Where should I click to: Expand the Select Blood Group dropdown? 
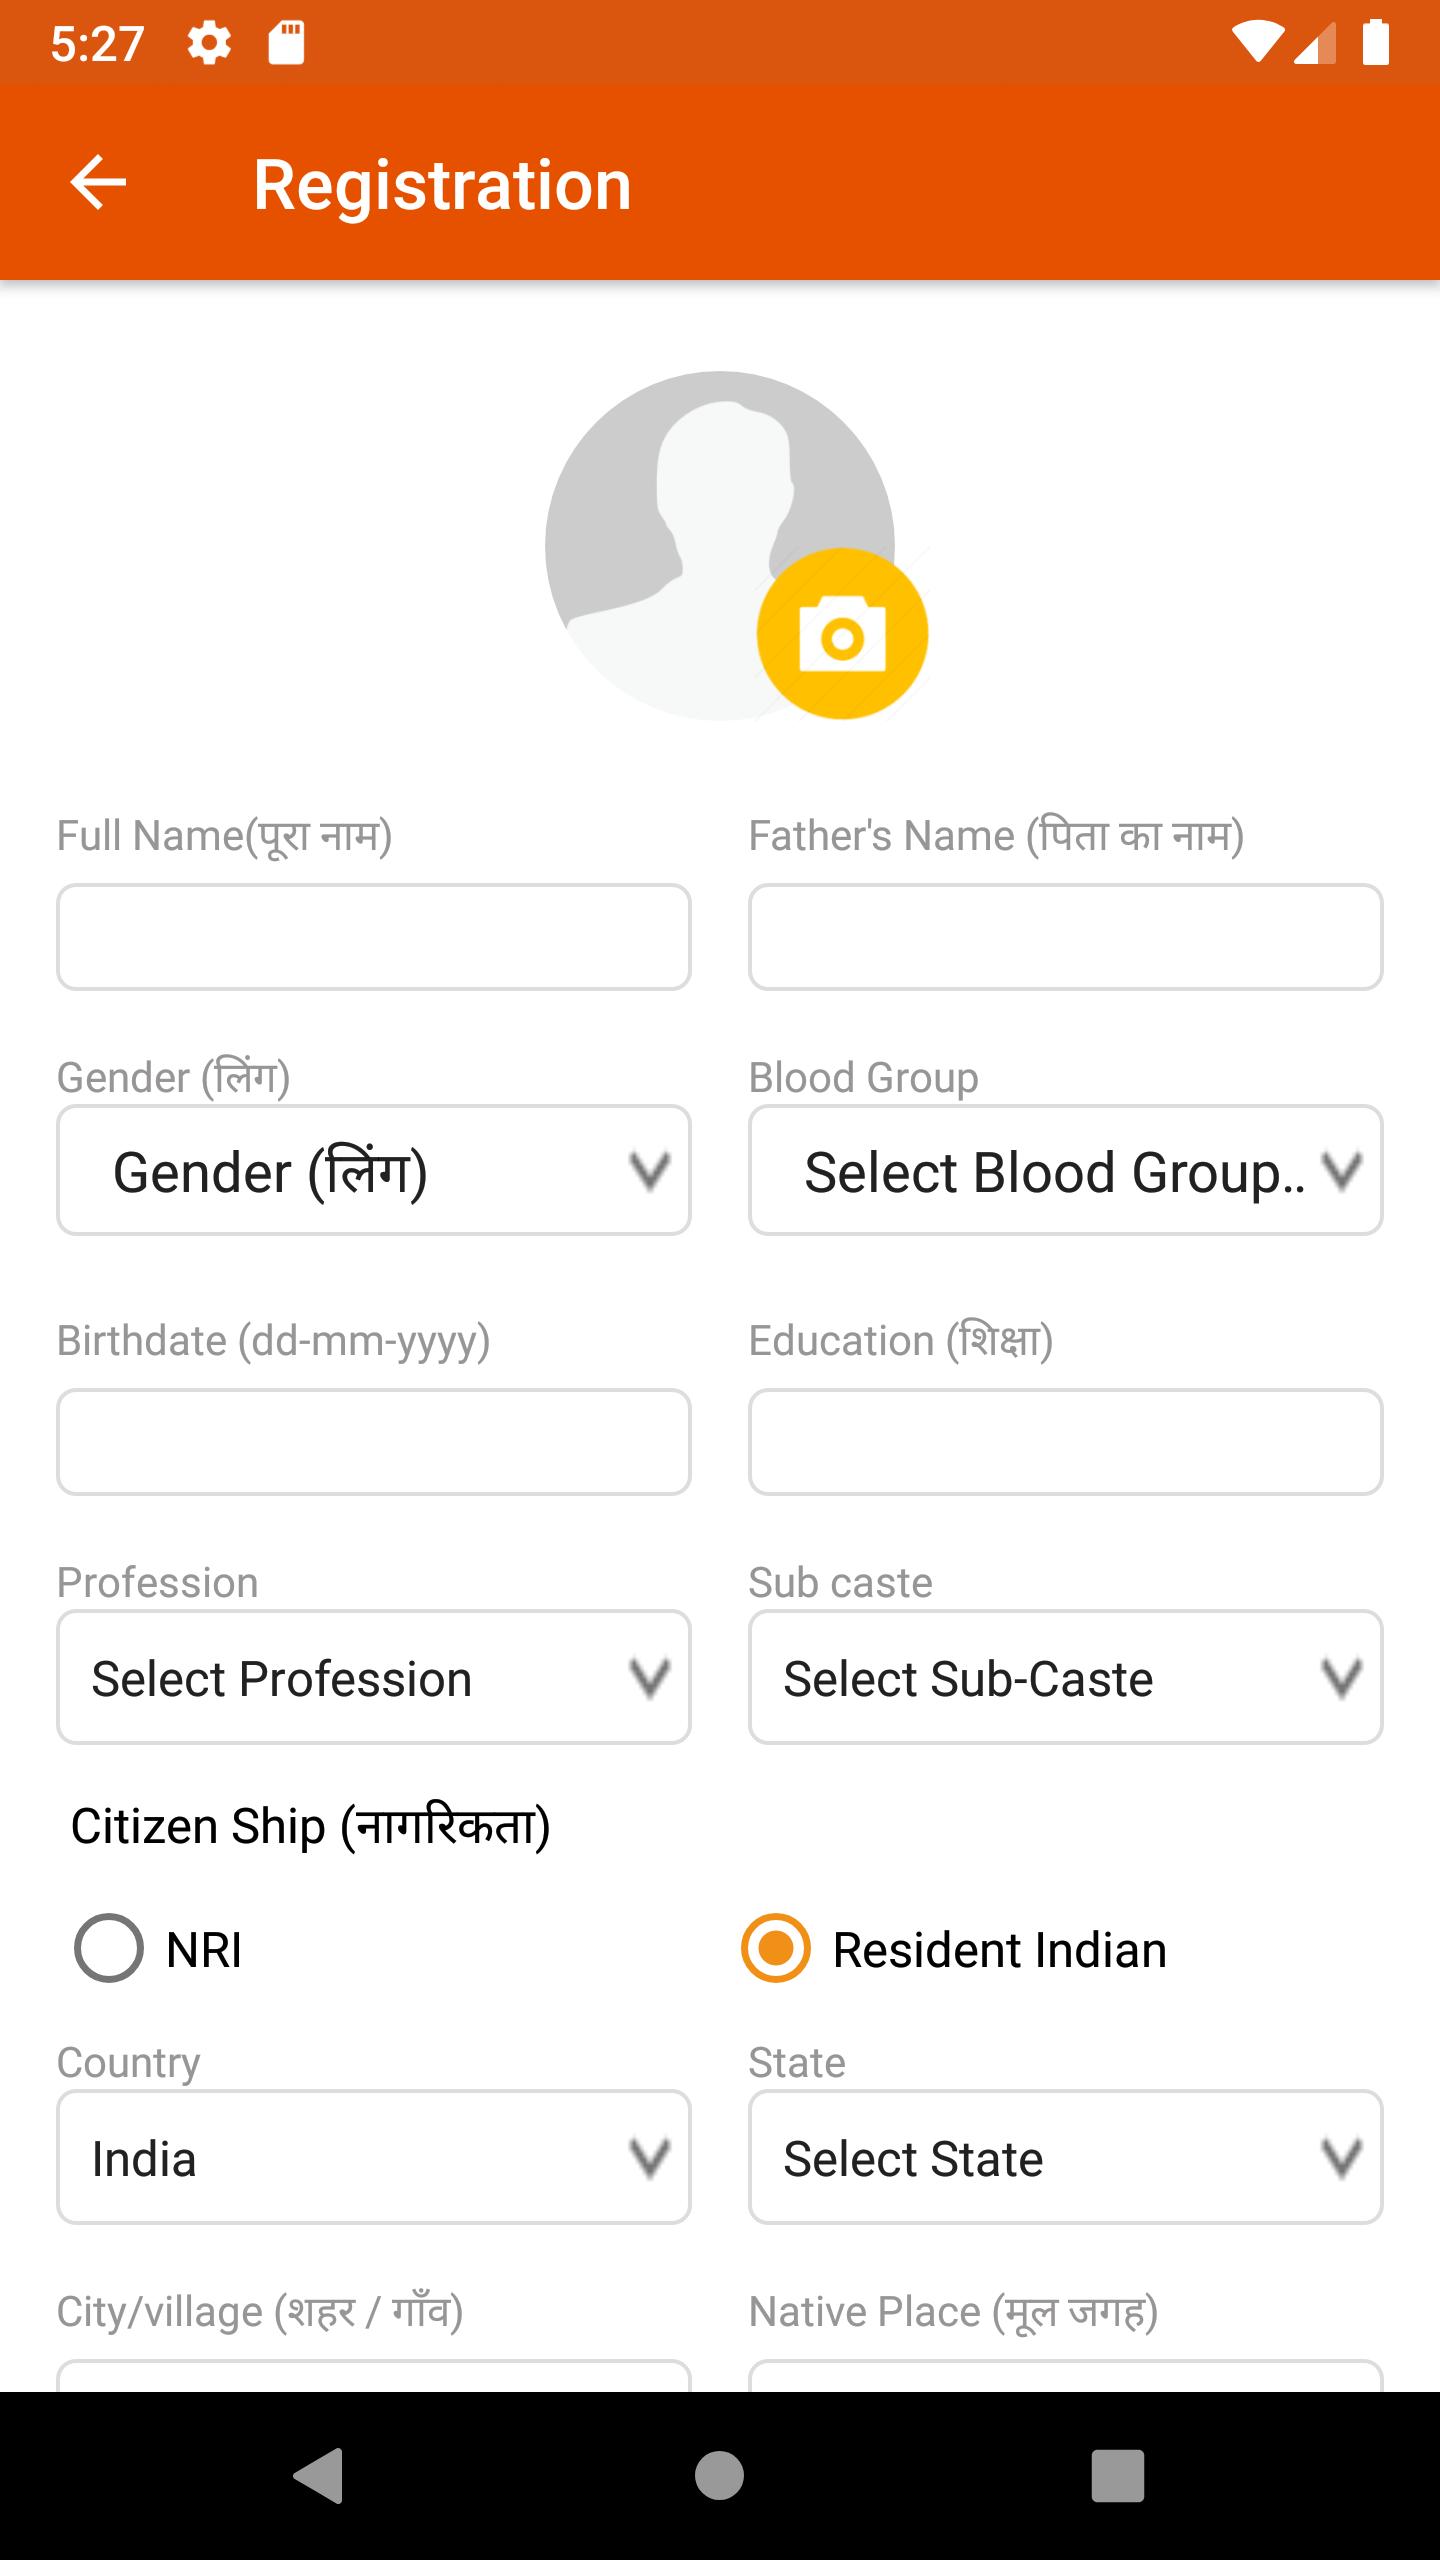1066,1170
